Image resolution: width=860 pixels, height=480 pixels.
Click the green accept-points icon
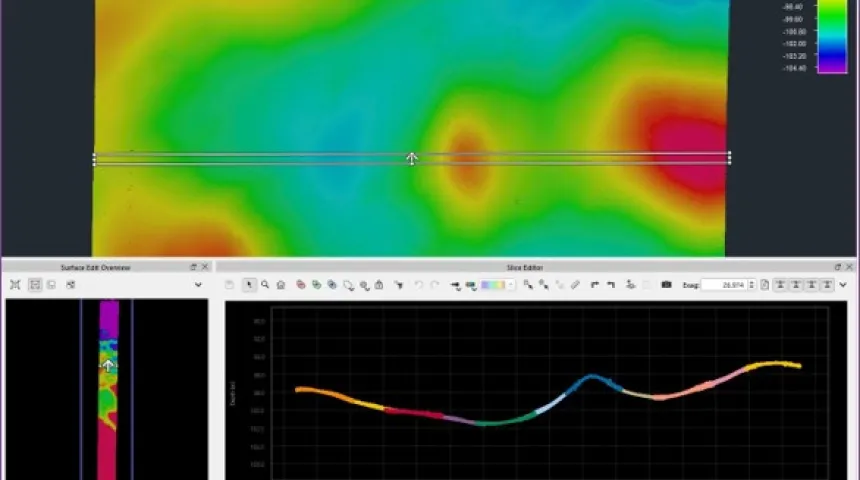pyautogui.click(x=316, y=285)
